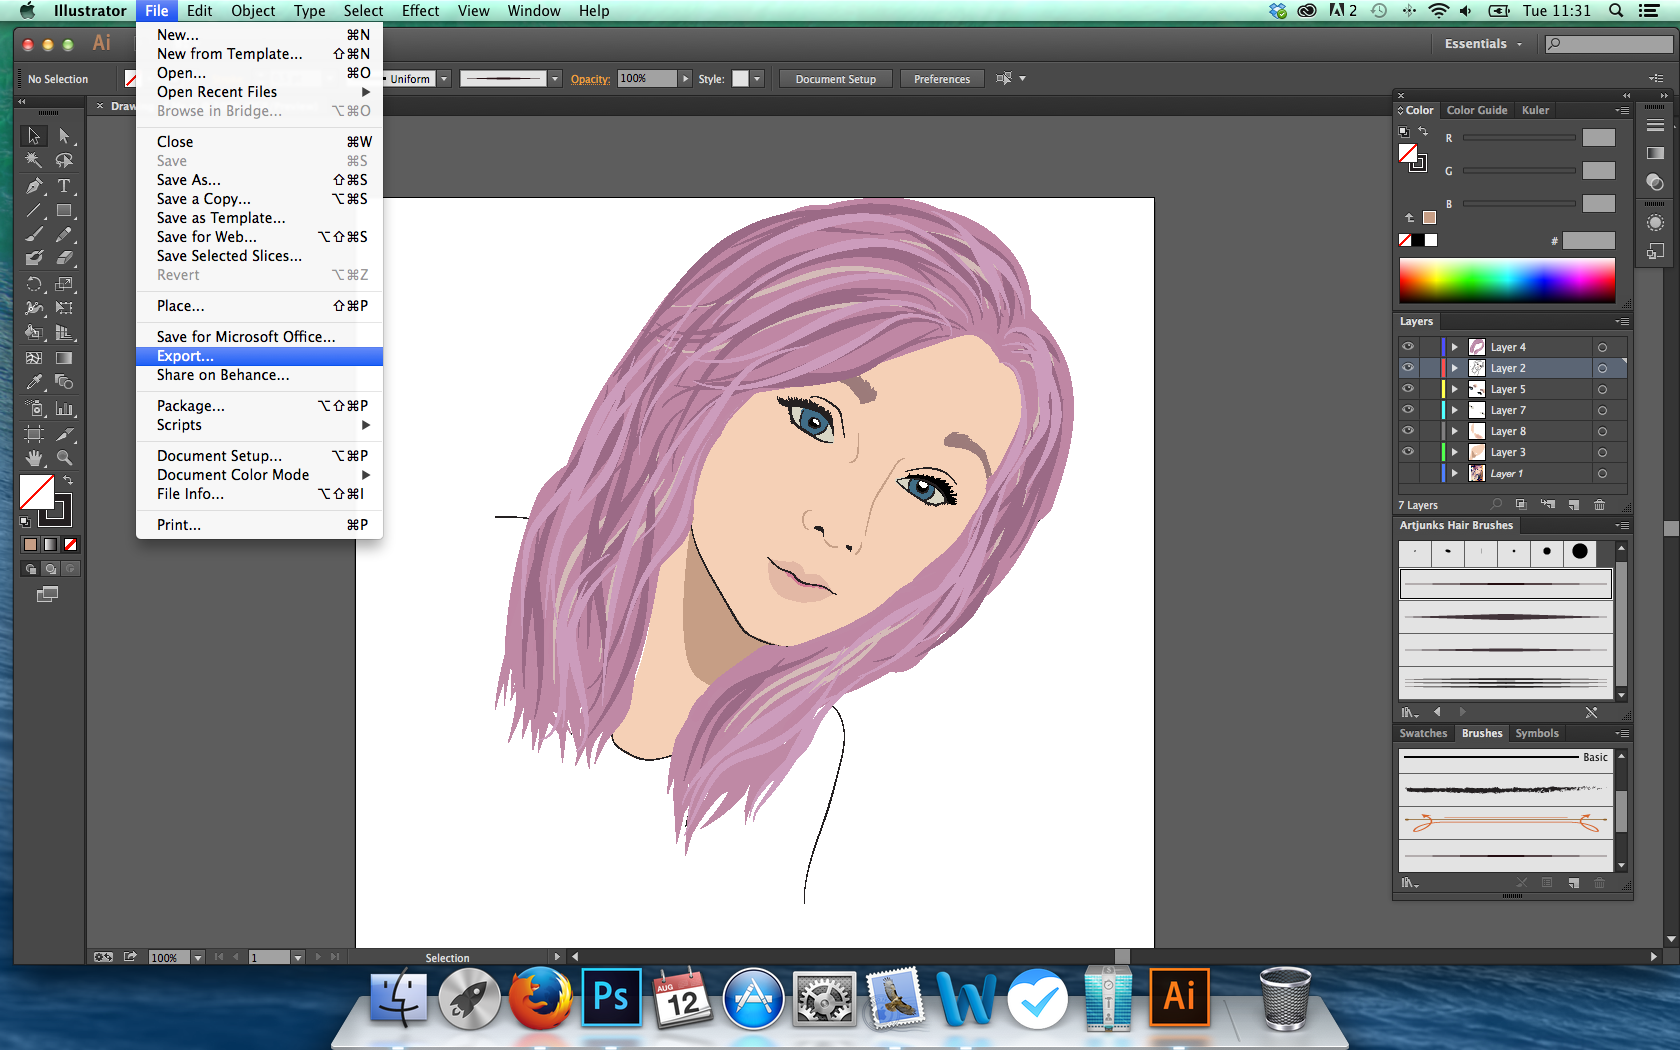Select the Symbol Sprayer tool
This screenshot has width=1680, height=1050.
tap(34, 408)
